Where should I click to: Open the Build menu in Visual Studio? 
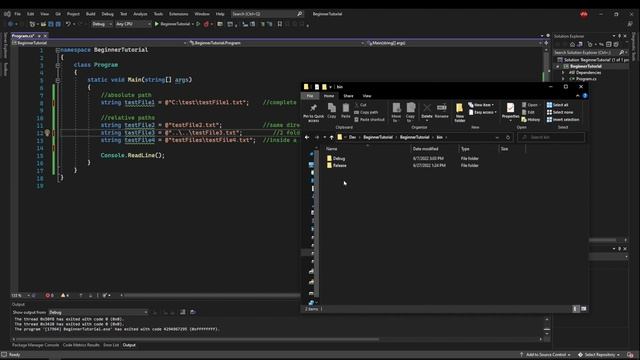click(91, 14)
